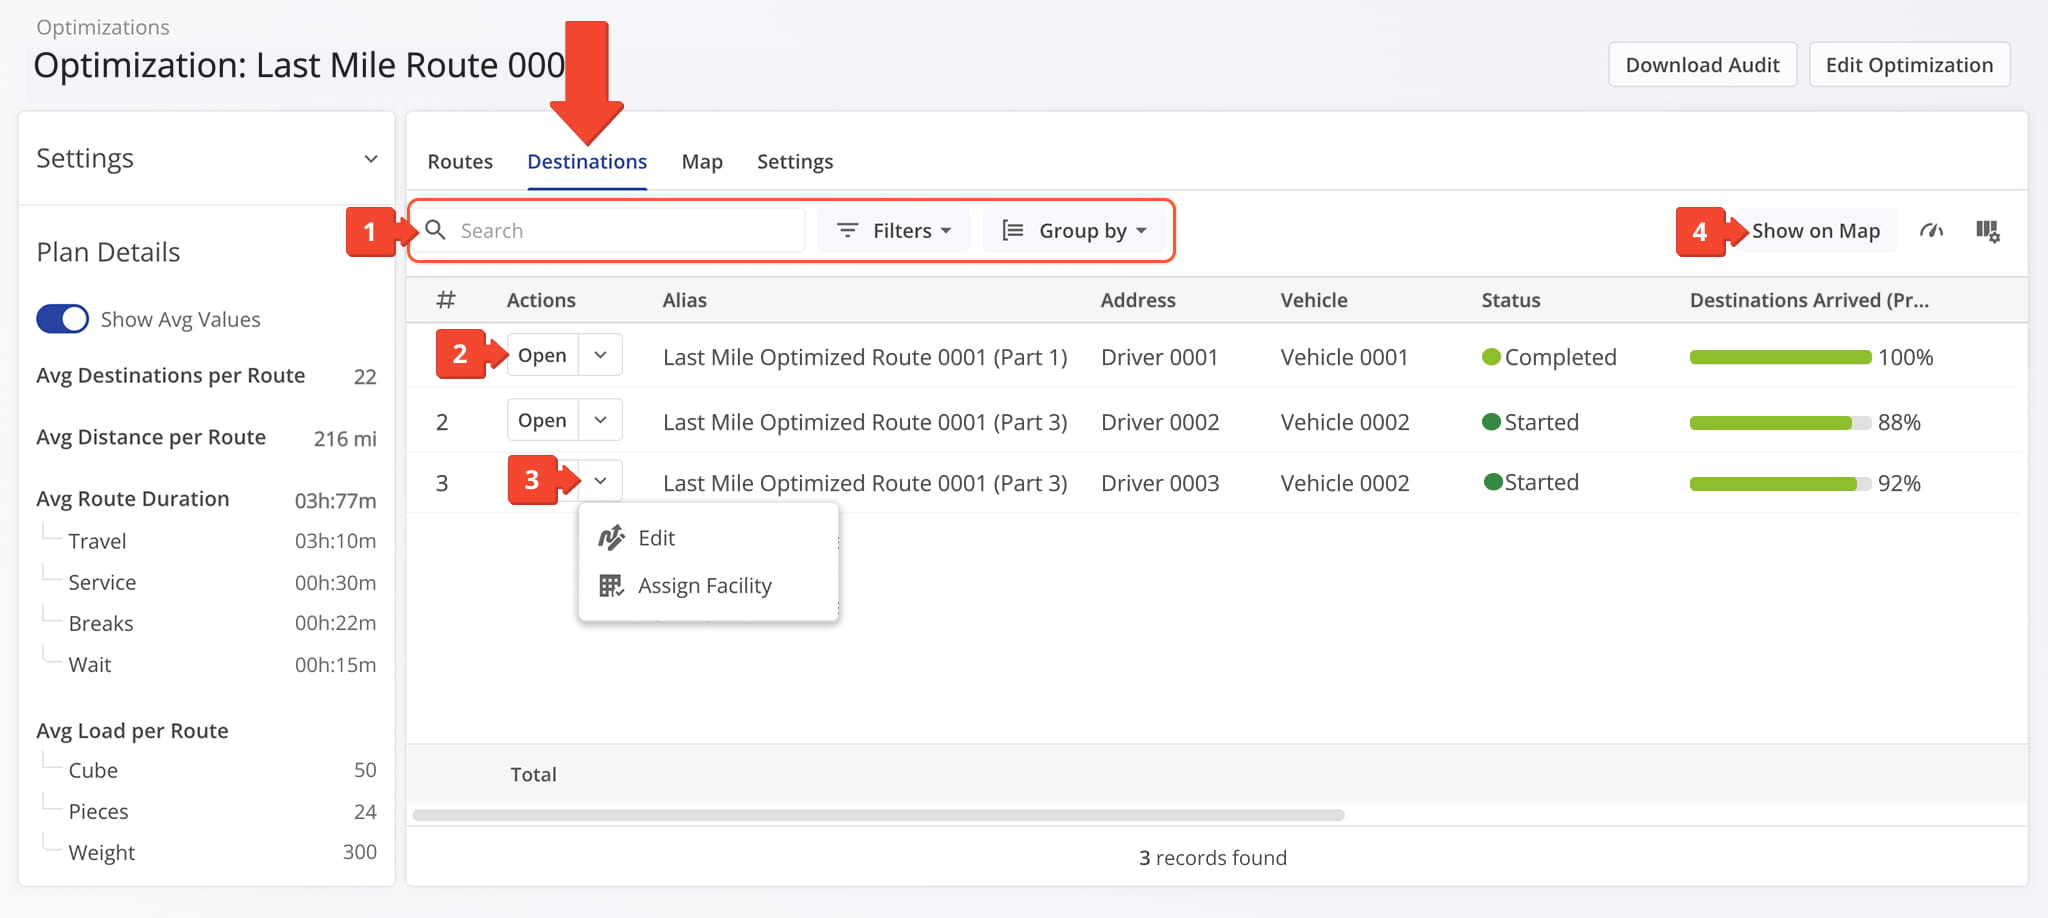2048x918 pixels.
Task: Click Vehicle 0001 cell
Action: click(x=1344, y=357)
